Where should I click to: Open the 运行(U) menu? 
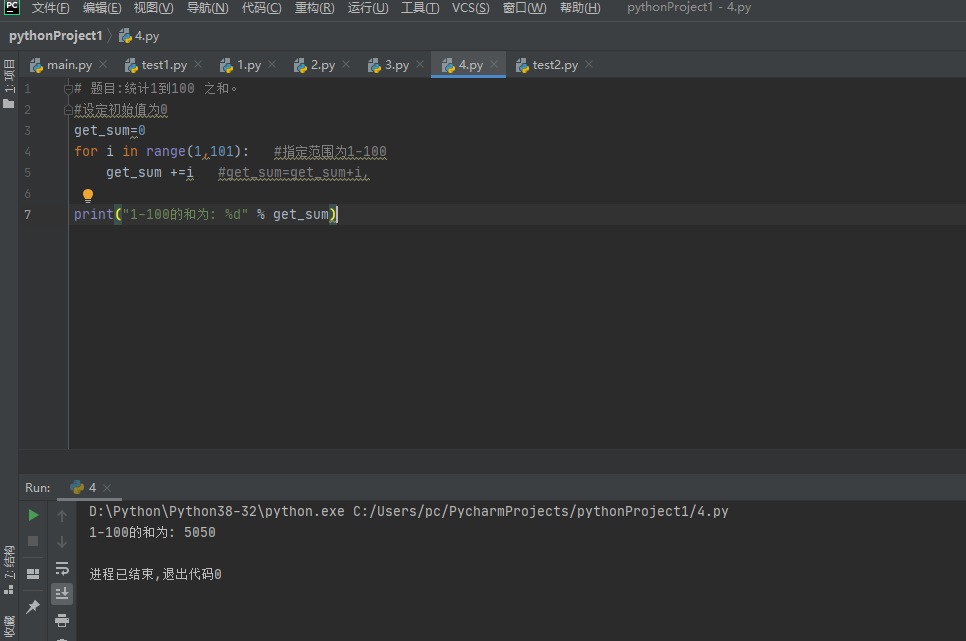368,8
